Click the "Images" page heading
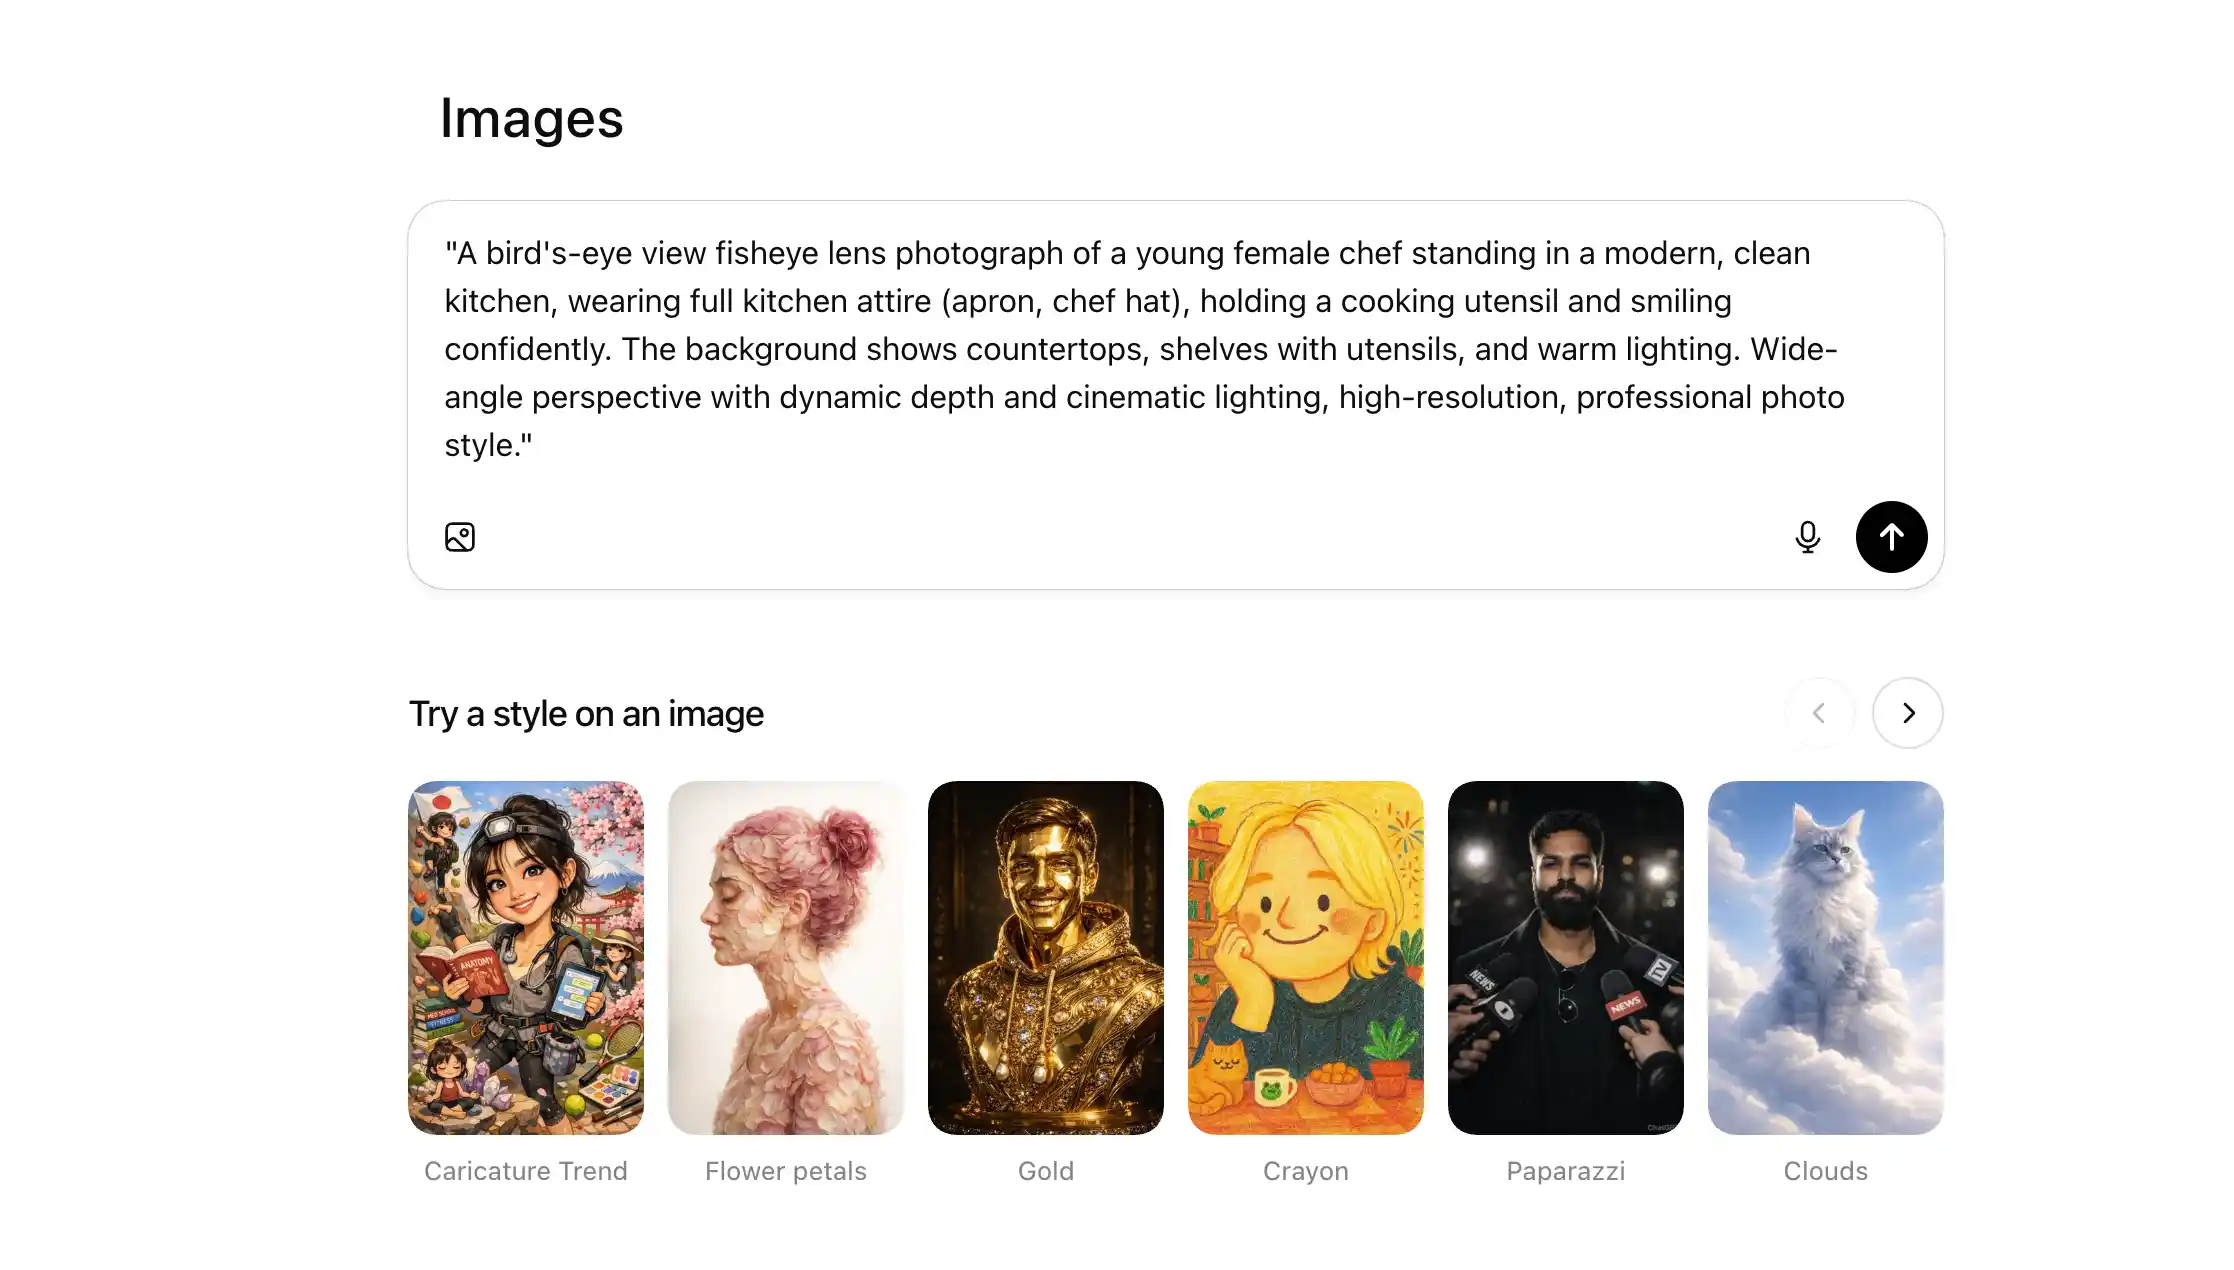The height and width of the screenshot is (1270, 2234). (x=531, y=118)
